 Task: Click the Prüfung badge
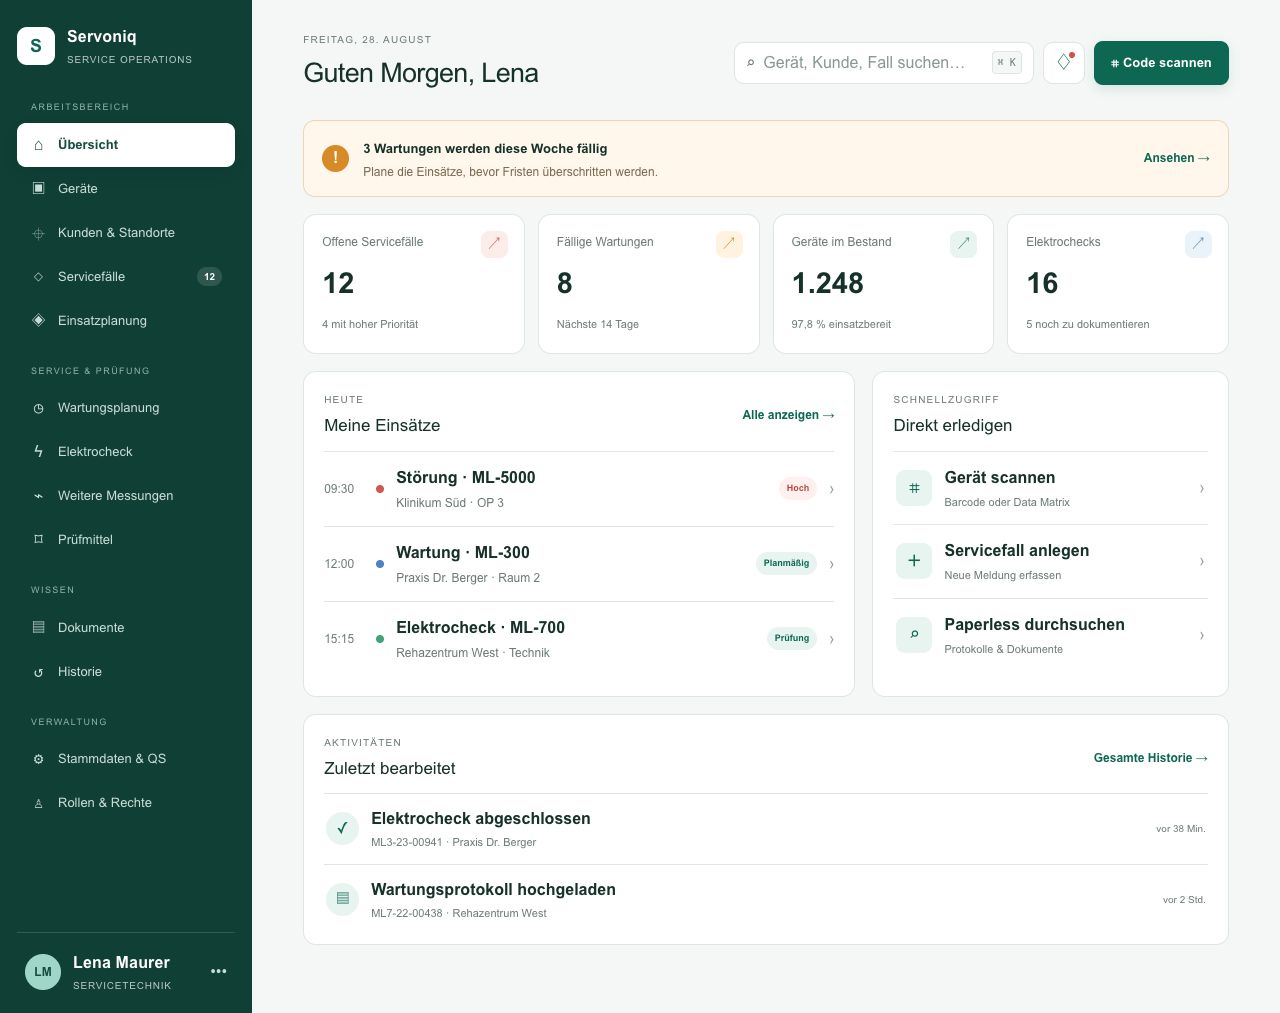(792, 638)
